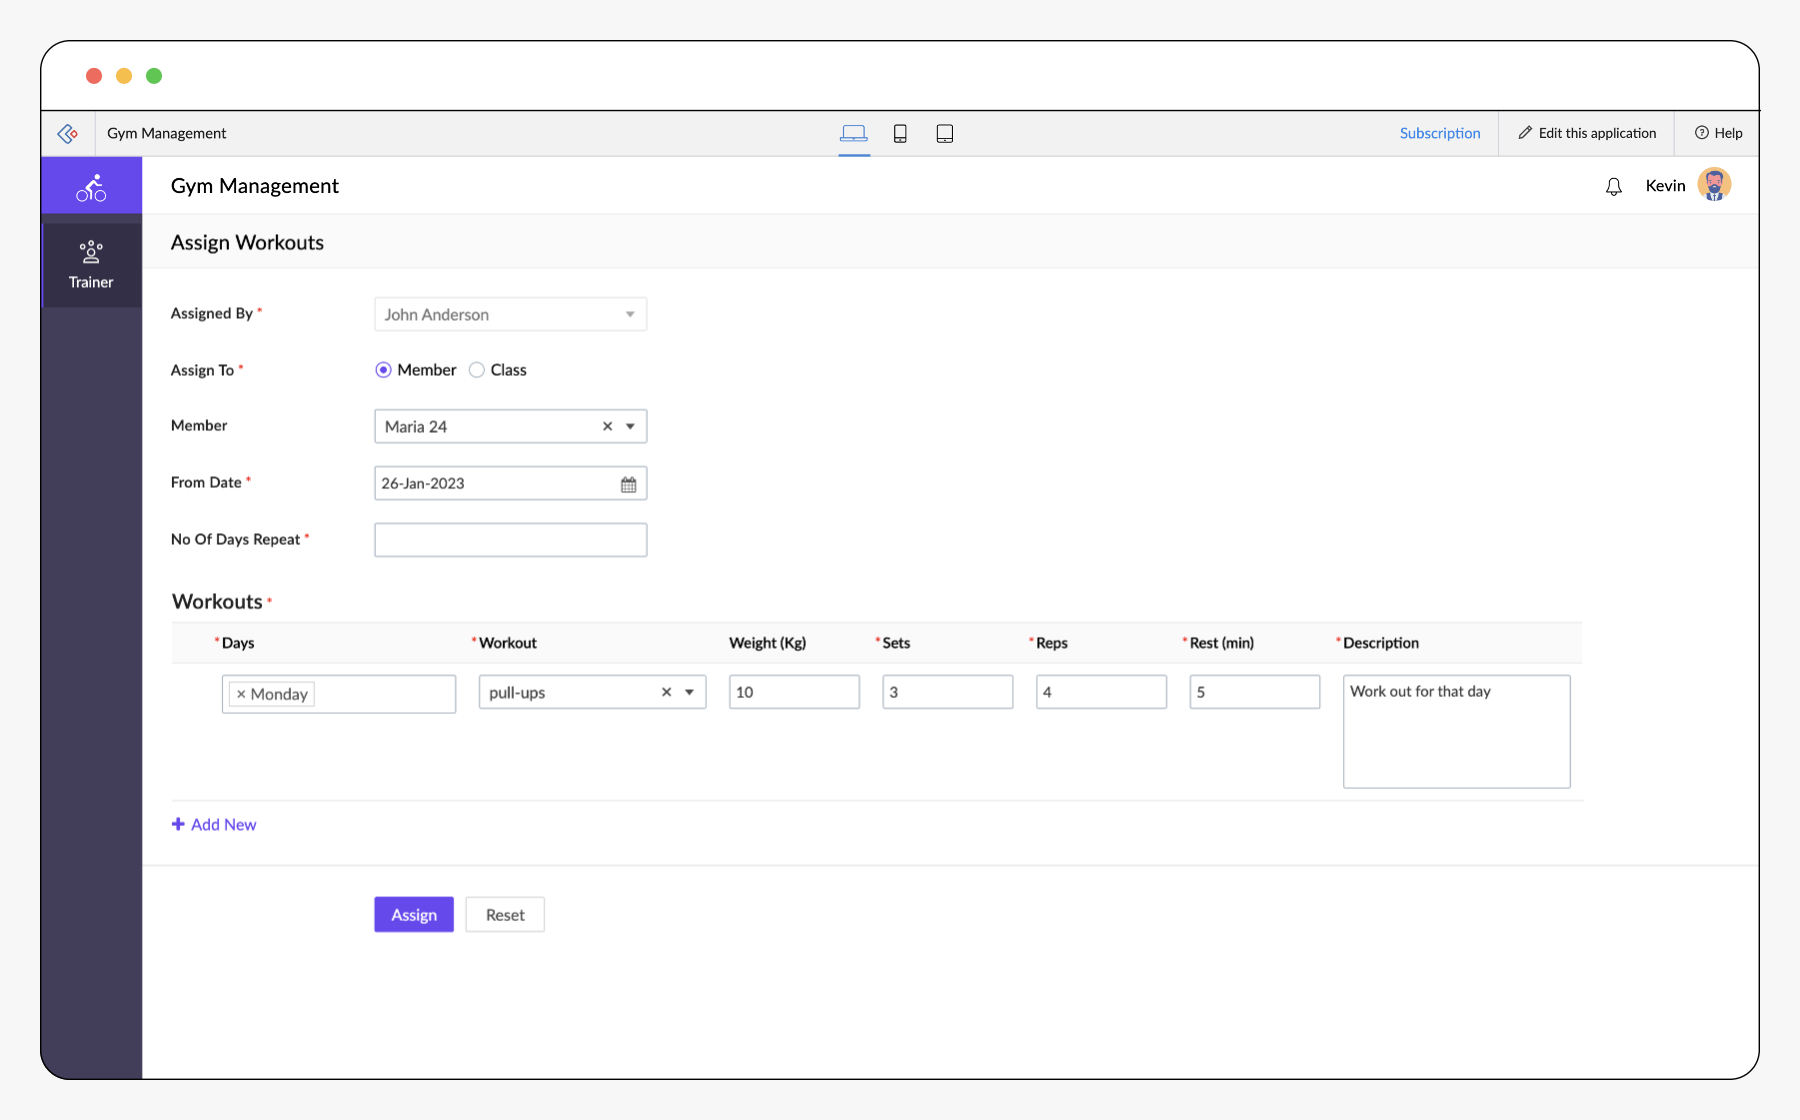Select the Member radio option
1800x1120 pixels.
[x=383, y=370]
